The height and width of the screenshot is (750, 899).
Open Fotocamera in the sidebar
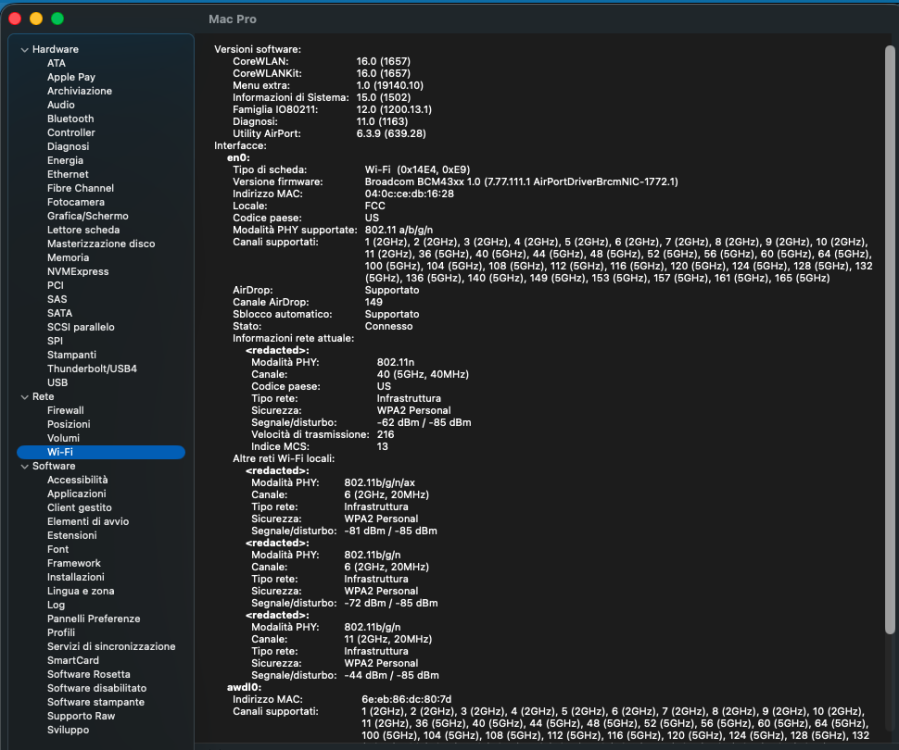pyautogui.click(x=76, y=202)
